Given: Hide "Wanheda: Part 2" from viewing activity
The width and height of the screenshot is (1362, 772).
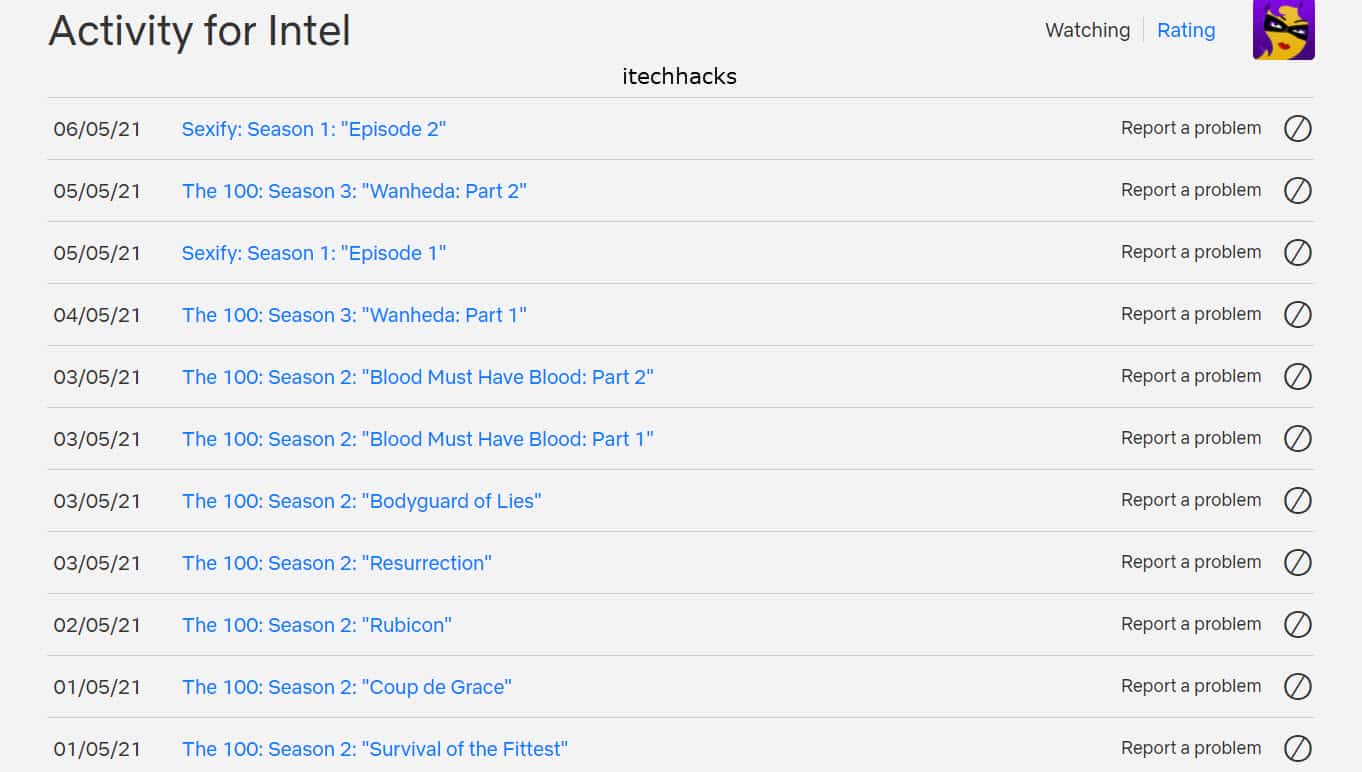Looking at the screenshot, I should (1297, 191).
